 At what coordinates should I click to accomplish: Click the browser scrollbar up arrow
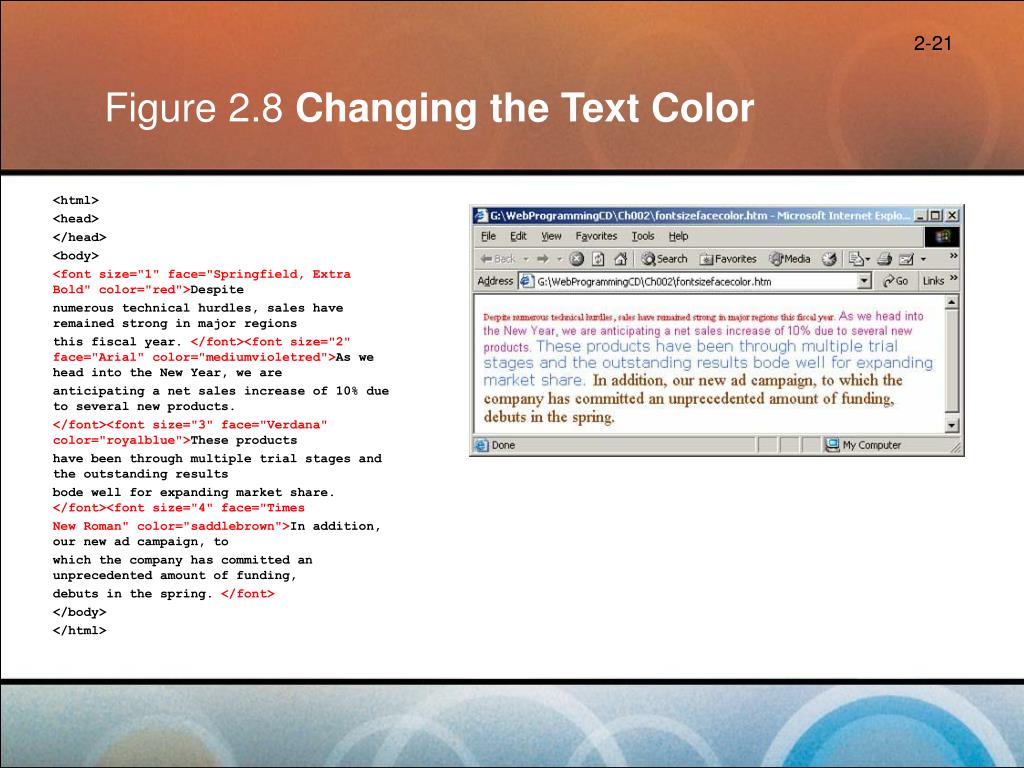pyautogui.click(x=952, y=302)
